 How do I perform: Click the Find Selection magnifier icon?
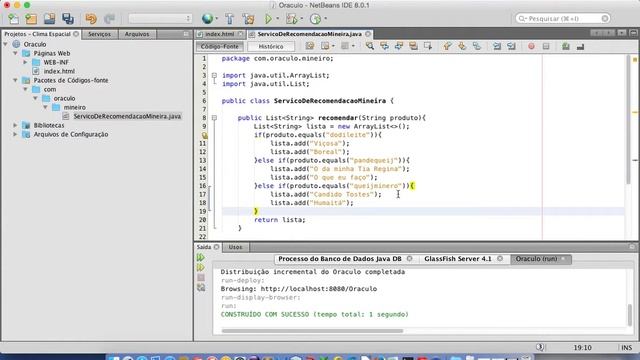(x=369, y=47)
